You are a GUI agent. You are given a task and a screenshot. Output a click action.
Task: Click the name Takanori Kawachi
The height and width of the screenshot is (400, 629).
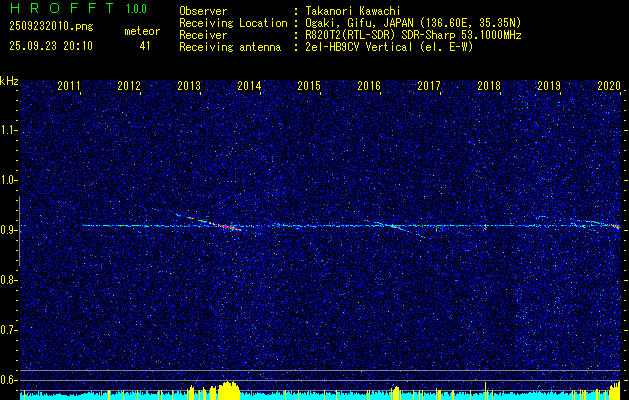coord(353,11)
